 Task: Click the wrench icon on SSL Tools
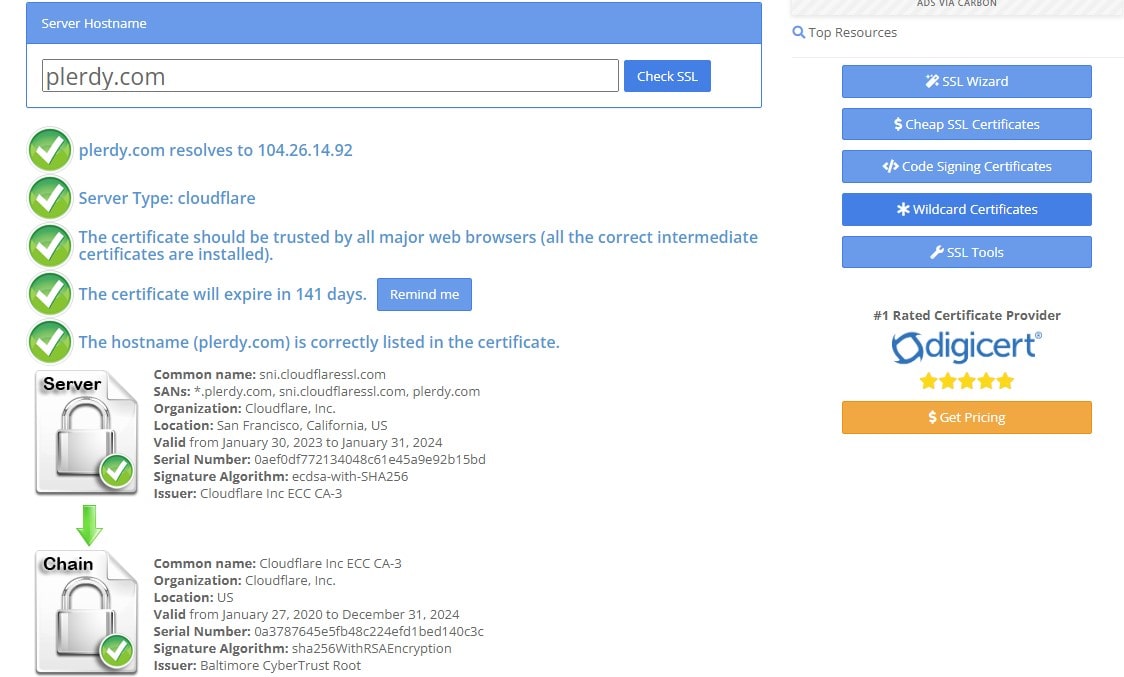coord(937,252)
